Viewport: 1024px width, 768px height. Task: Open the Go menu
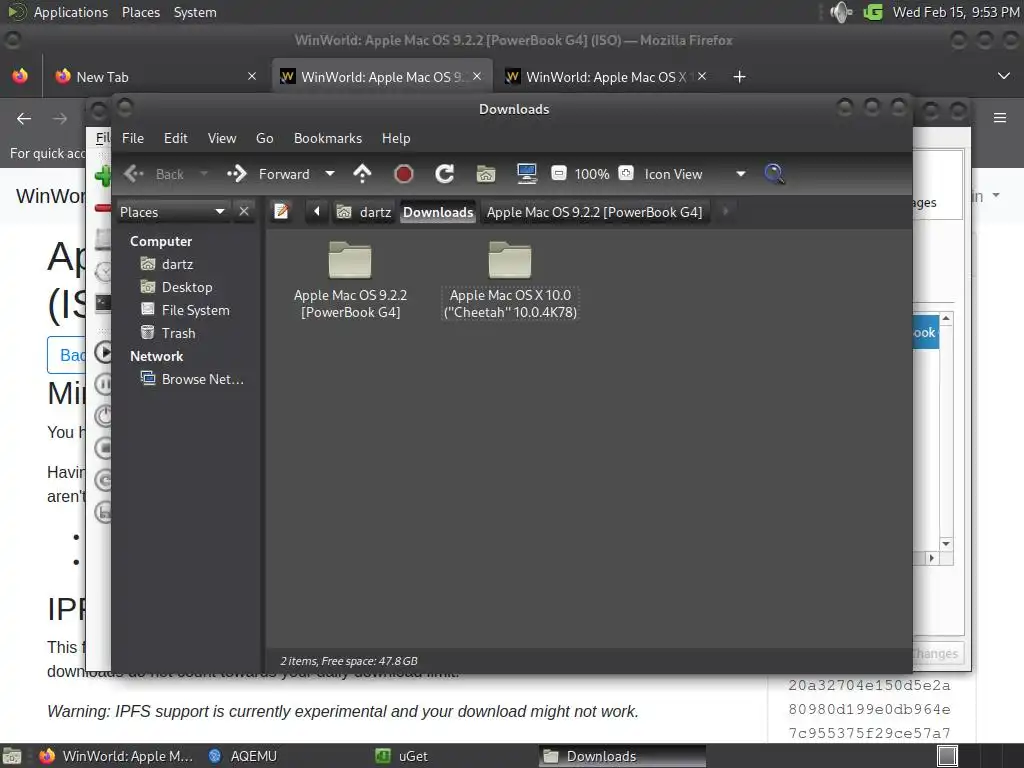tap(264, 138)
